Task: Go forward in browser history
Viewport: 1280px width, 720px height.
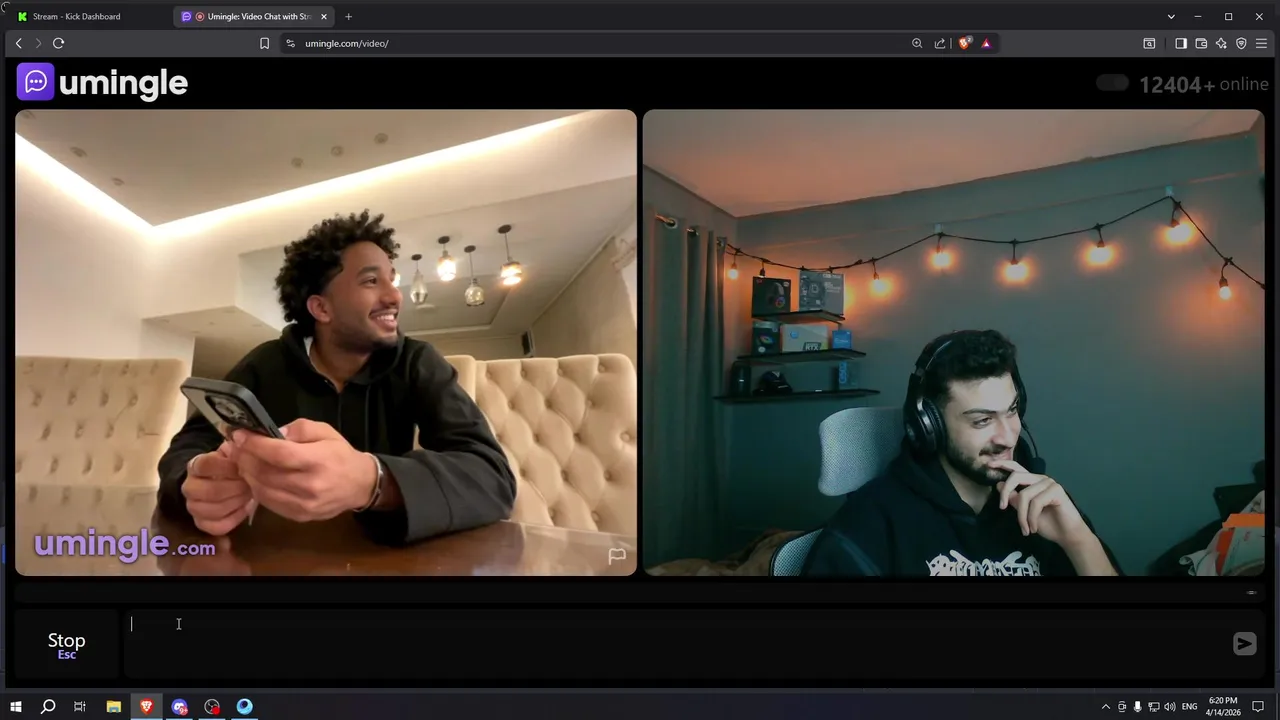Action: (x=38, y=43)
